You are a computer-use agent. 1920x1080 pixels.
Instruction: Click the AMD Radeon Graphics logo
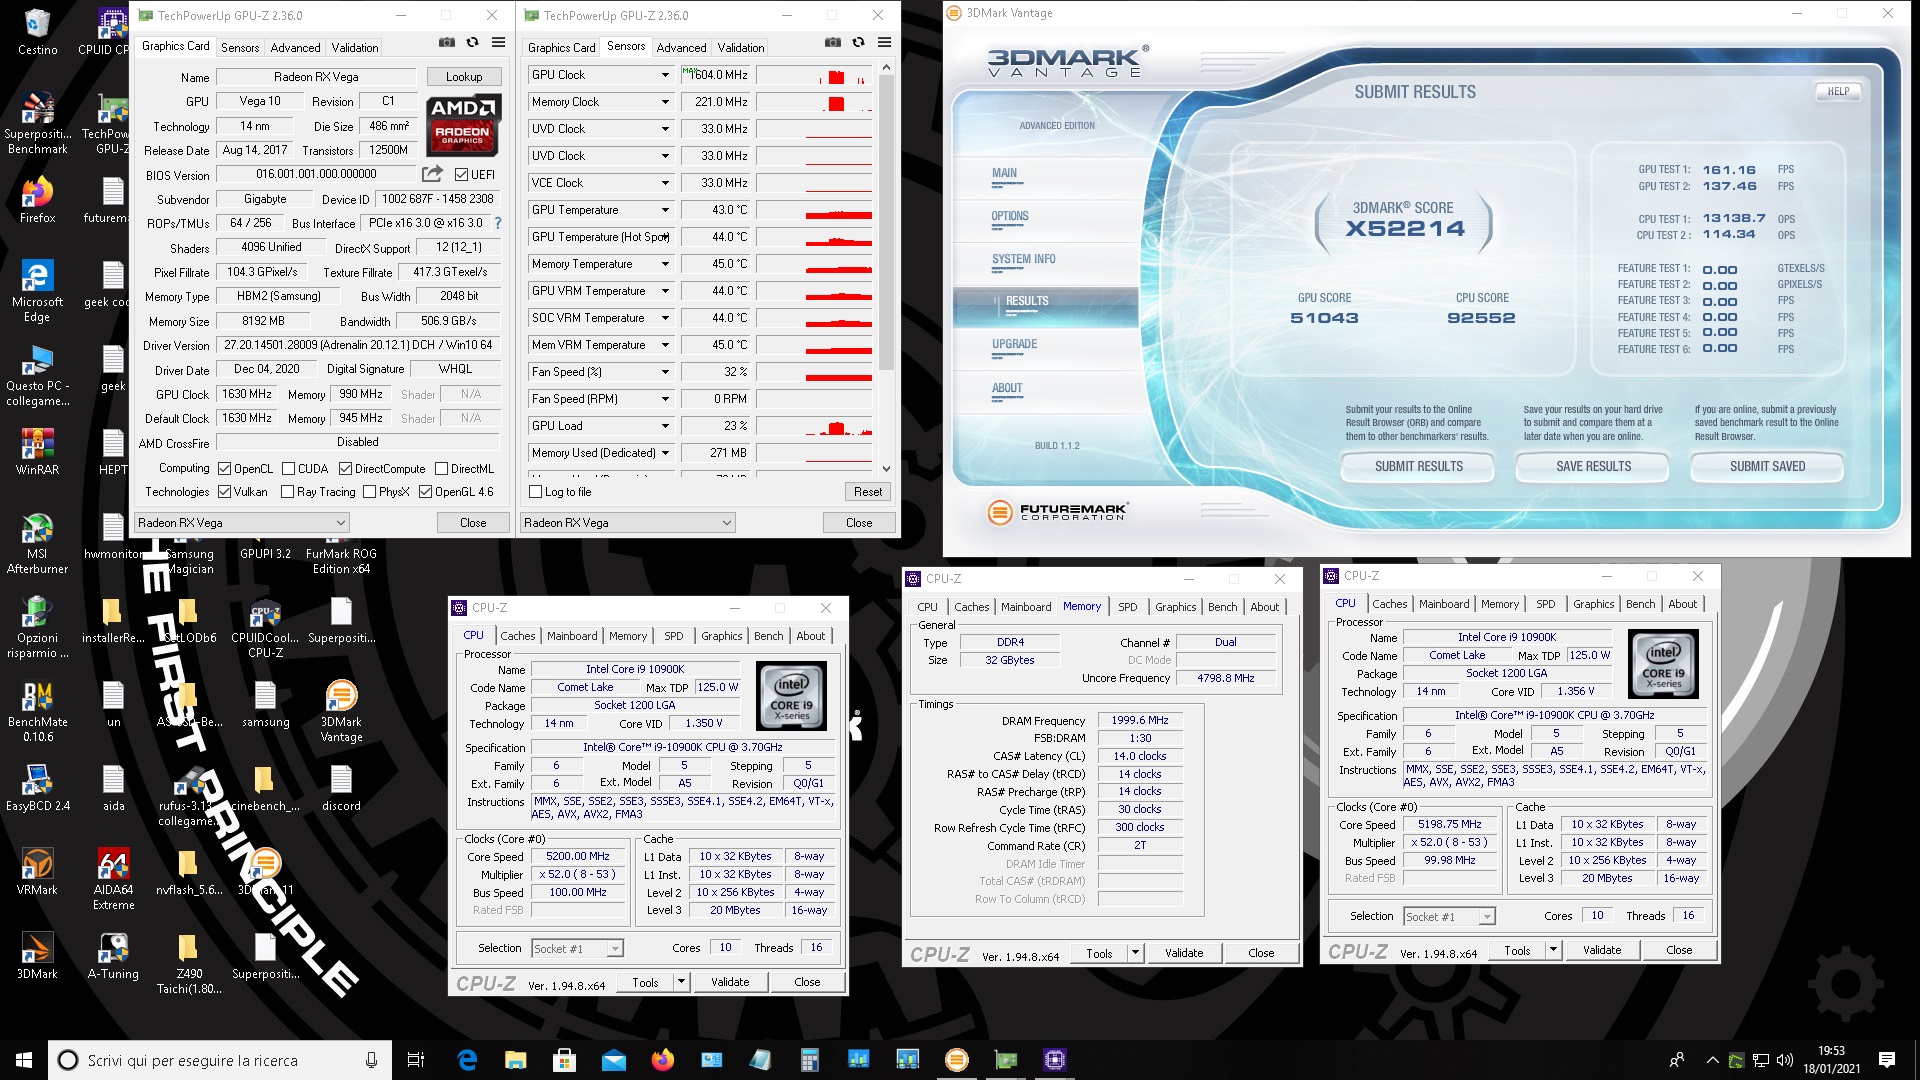tap(462, 126)
